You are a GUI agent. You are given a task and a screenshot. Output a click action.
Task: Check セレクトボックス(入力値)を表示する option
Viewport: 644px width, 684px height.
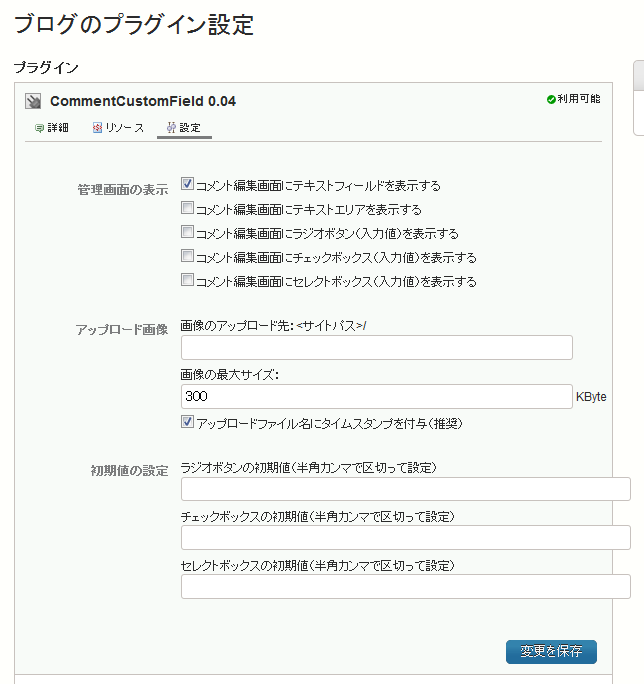[x=187, y=280]
